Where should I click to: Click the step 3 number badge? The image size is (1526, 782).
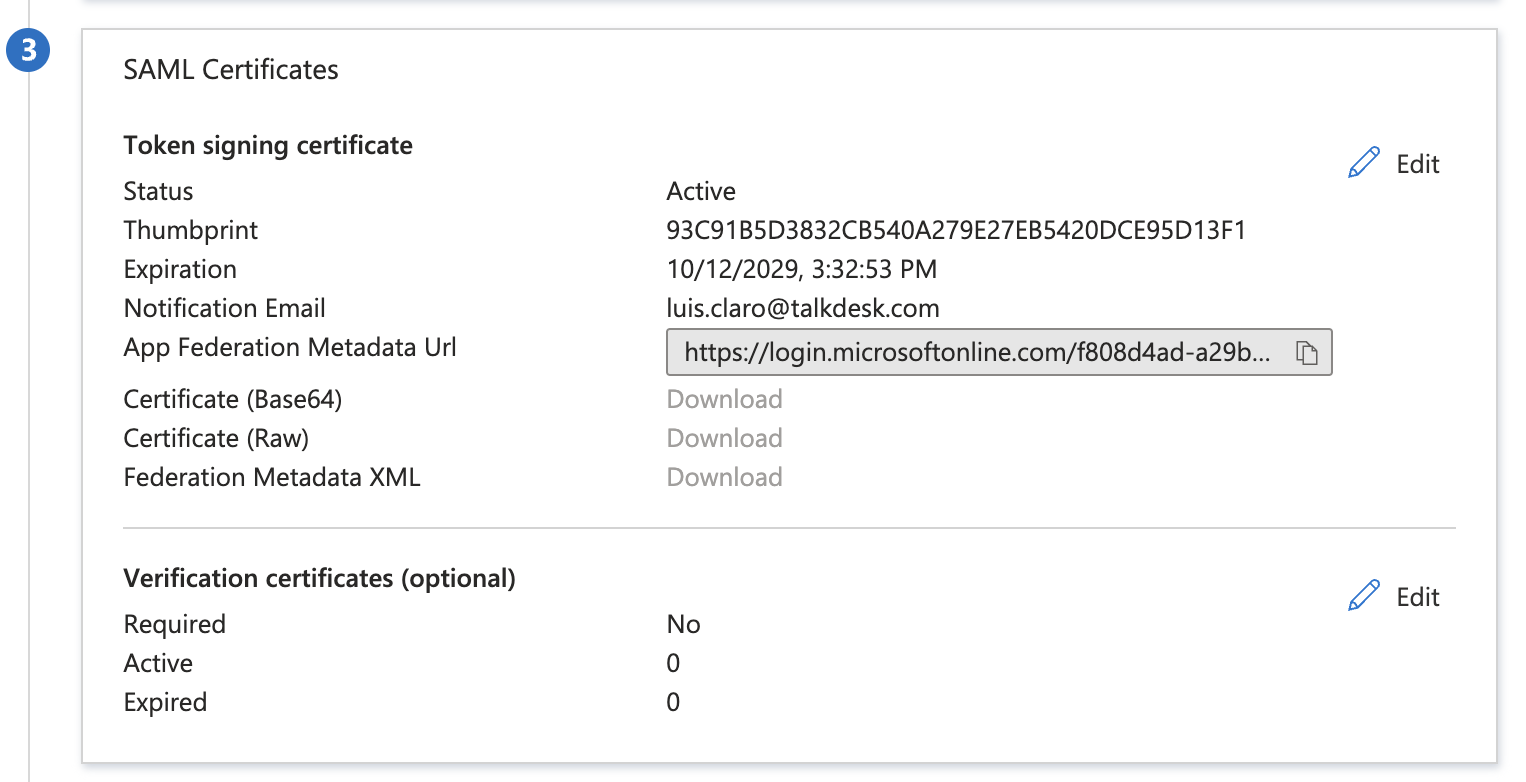coord(28,52)
